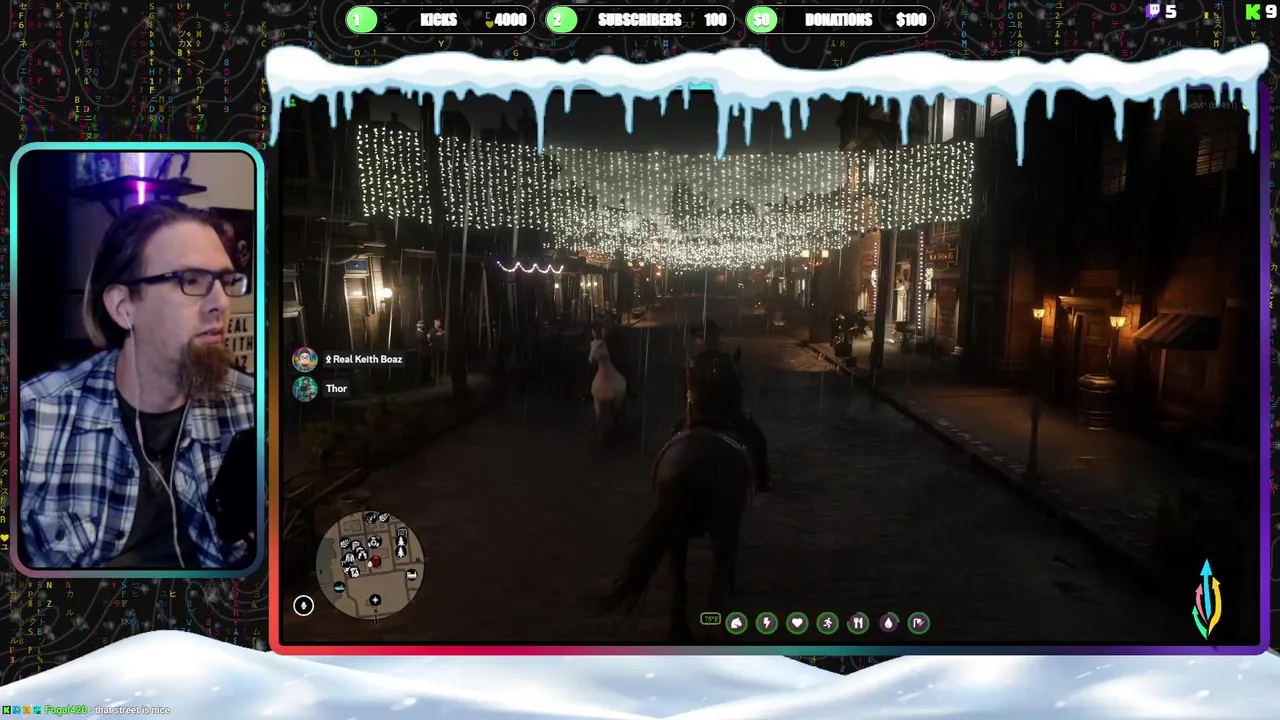
Task: Click chat message 'that street is nice'
Action: (x=131, y=710)
